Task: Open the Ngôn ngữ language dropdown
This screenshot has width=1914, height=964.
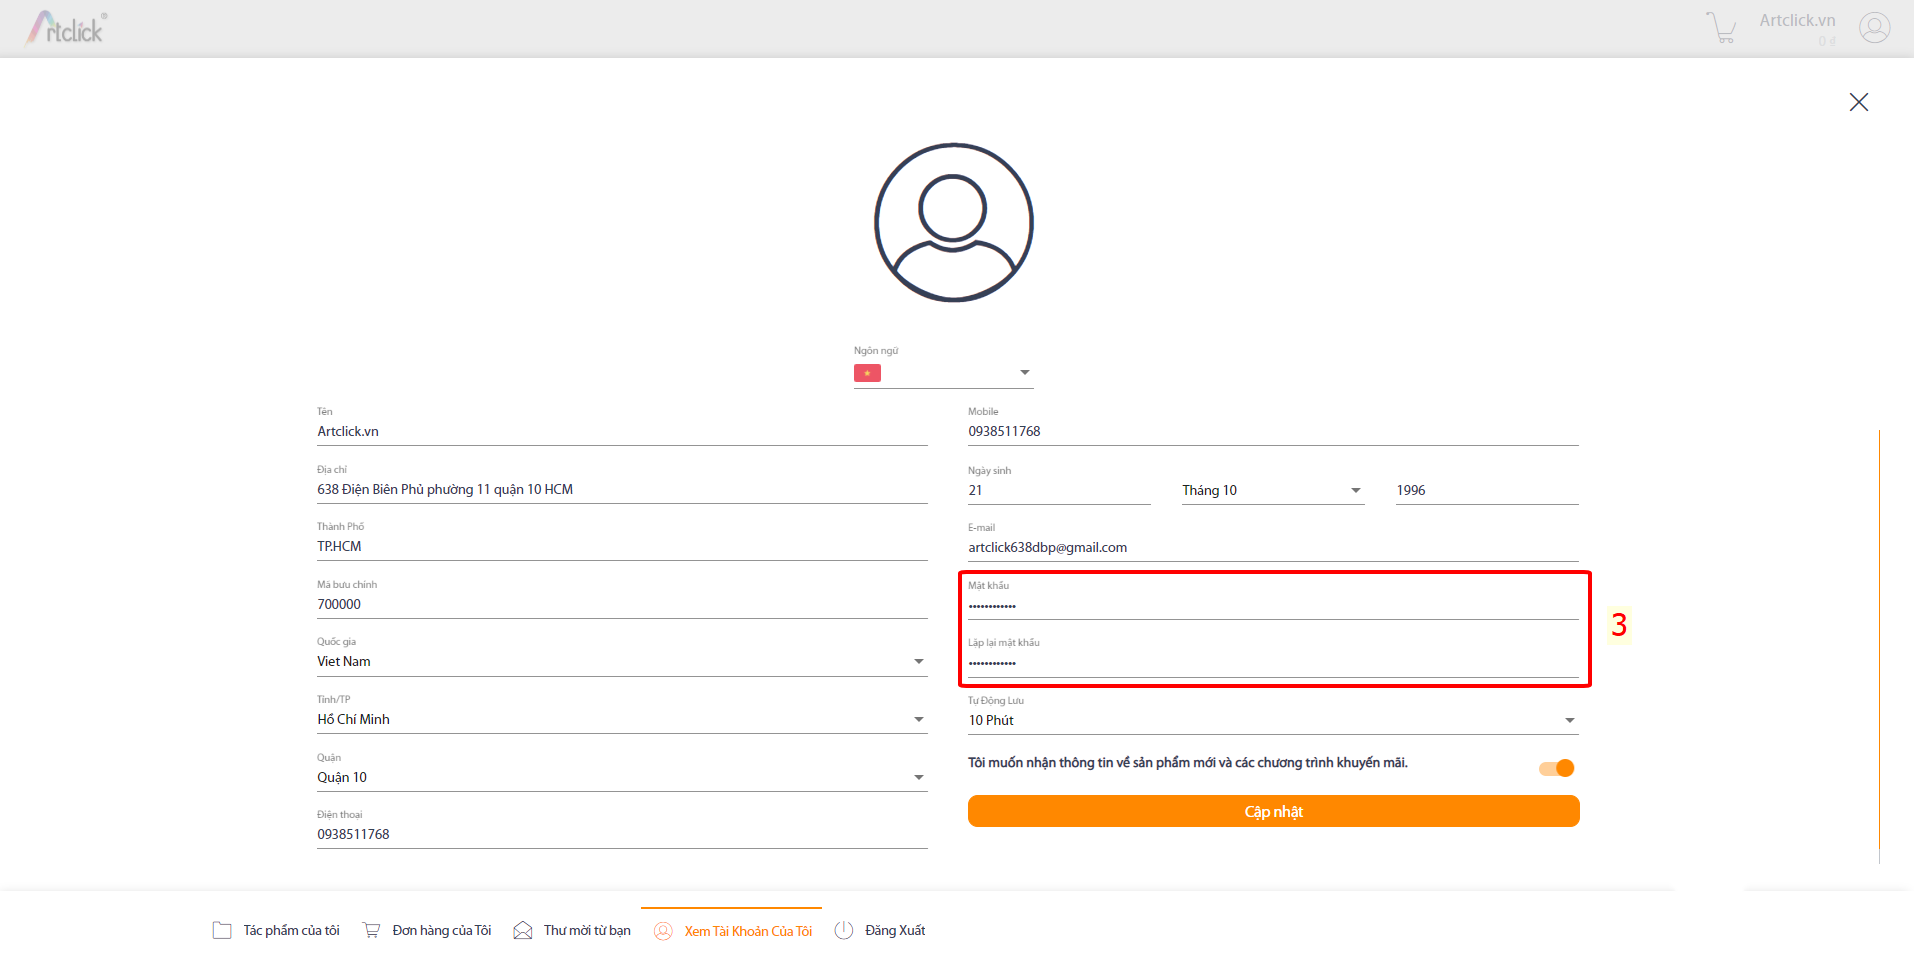Action: pos(943,373)
